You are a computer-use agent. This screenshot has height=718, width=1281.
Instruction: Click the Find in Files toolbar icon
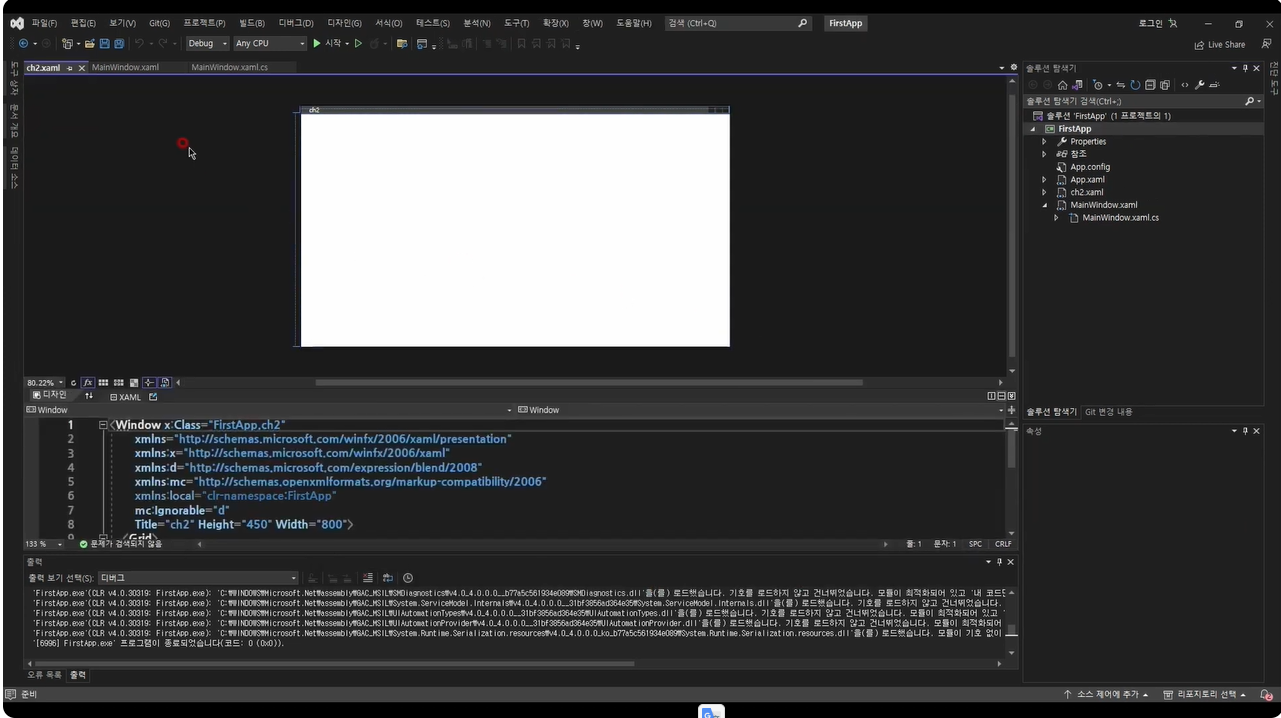click(401, 44)
